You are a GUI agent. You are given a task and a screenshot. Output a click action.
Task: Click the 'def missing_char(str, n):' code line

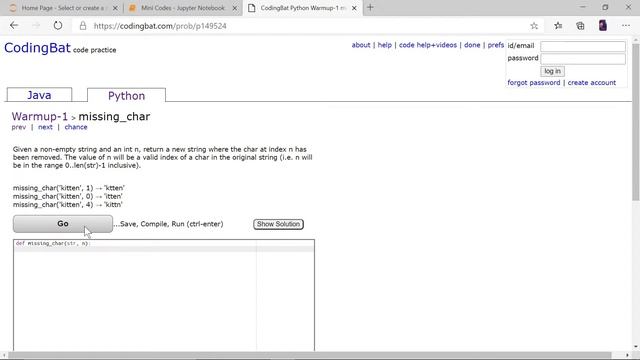coord(52,243)
